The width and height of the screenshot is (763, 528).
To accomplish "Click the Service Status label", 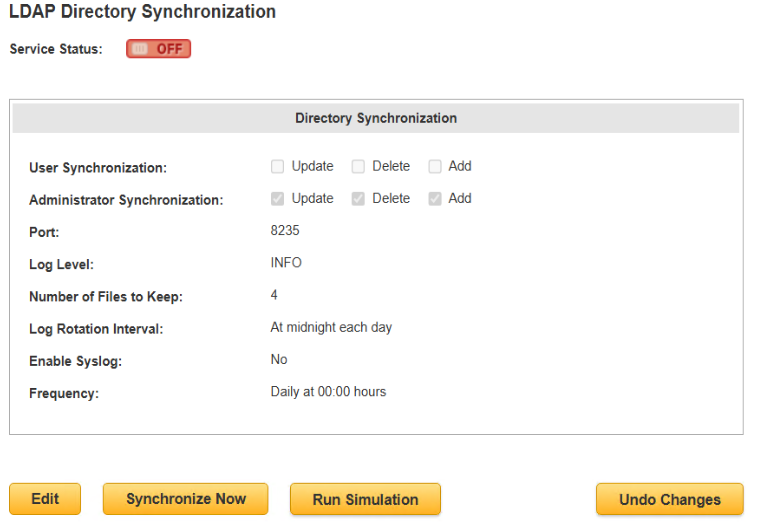I will pyautogui.click(x=56, y=49).
